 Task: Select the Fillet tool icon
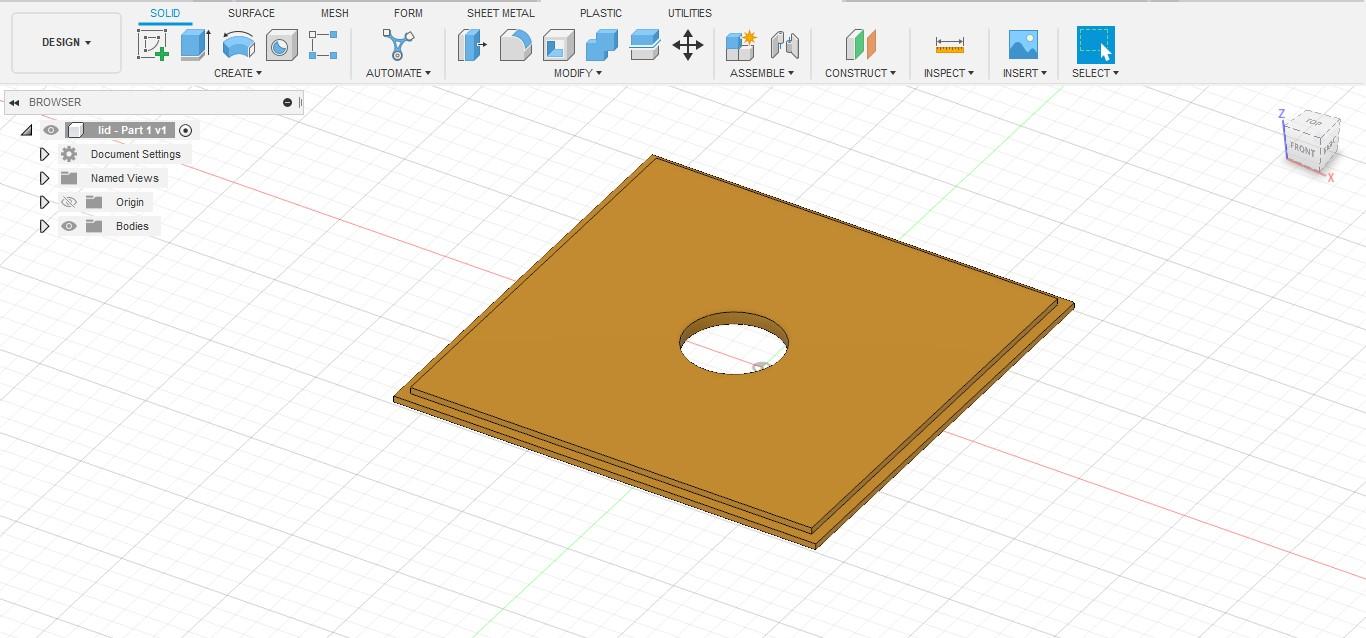[515, 45]
